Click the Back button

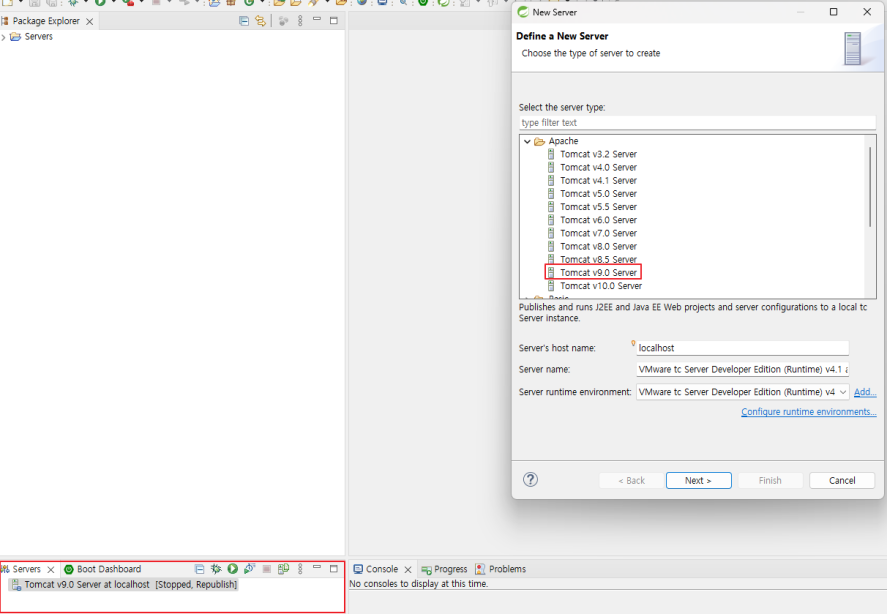[631, 480]
